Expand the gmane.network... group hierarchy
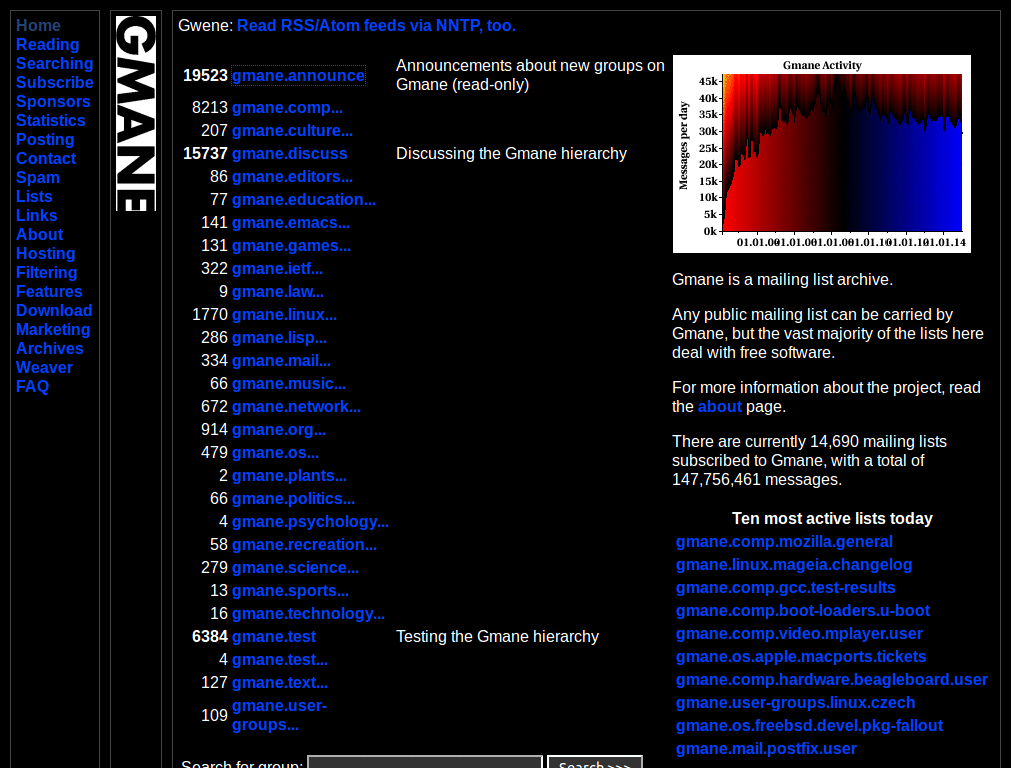1024x768 pixels. click(296, 407)
